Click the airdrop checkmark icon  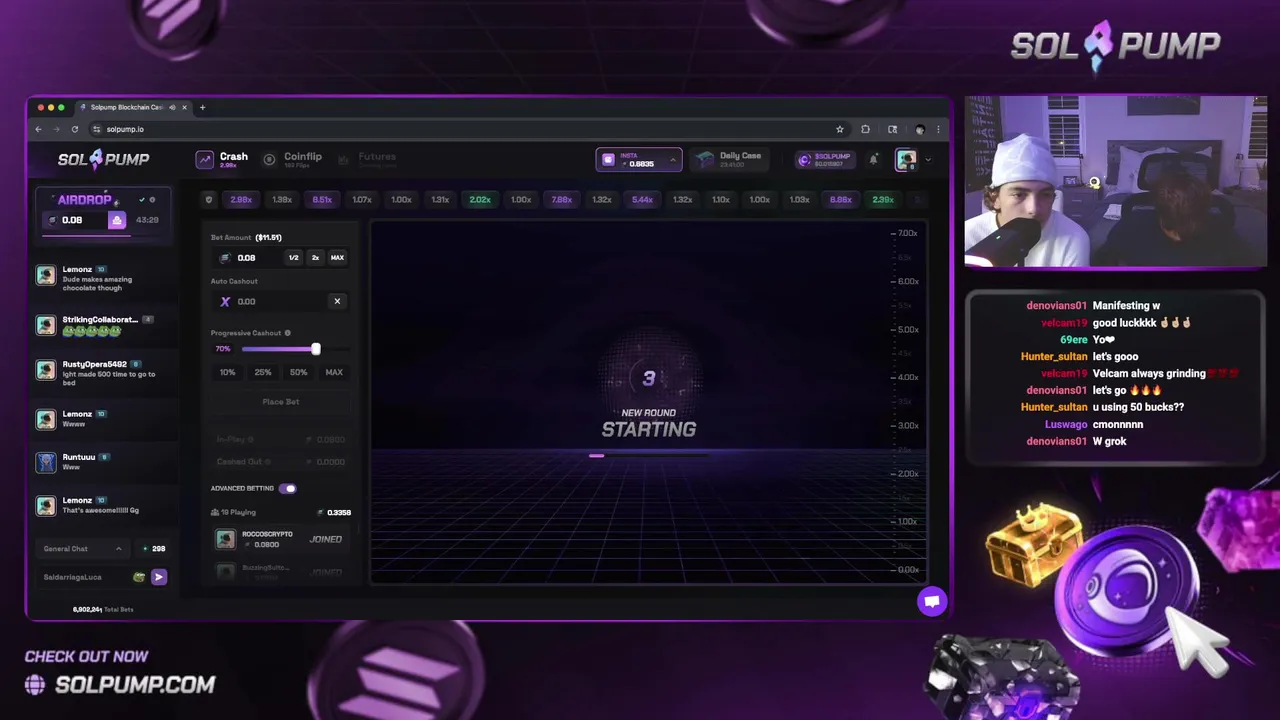142,200
